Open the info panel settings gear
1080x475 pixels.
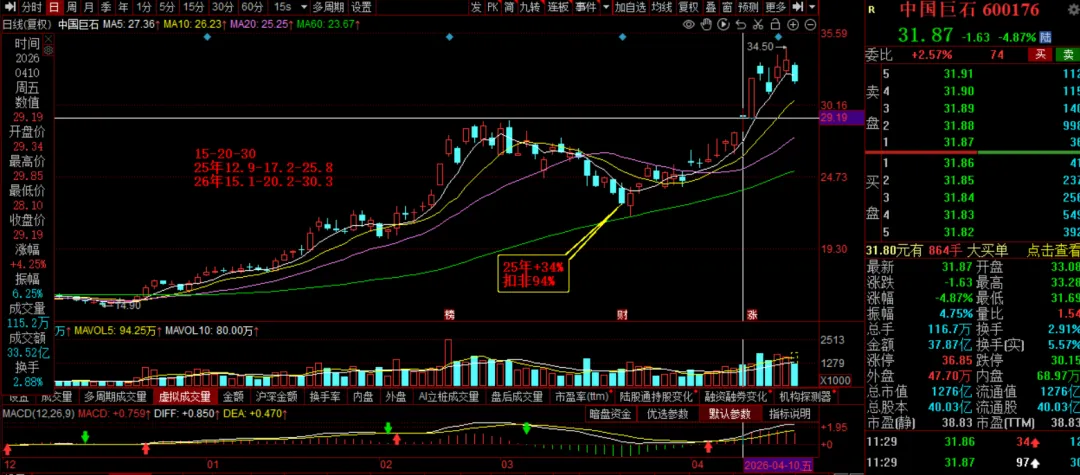[48, 51]
